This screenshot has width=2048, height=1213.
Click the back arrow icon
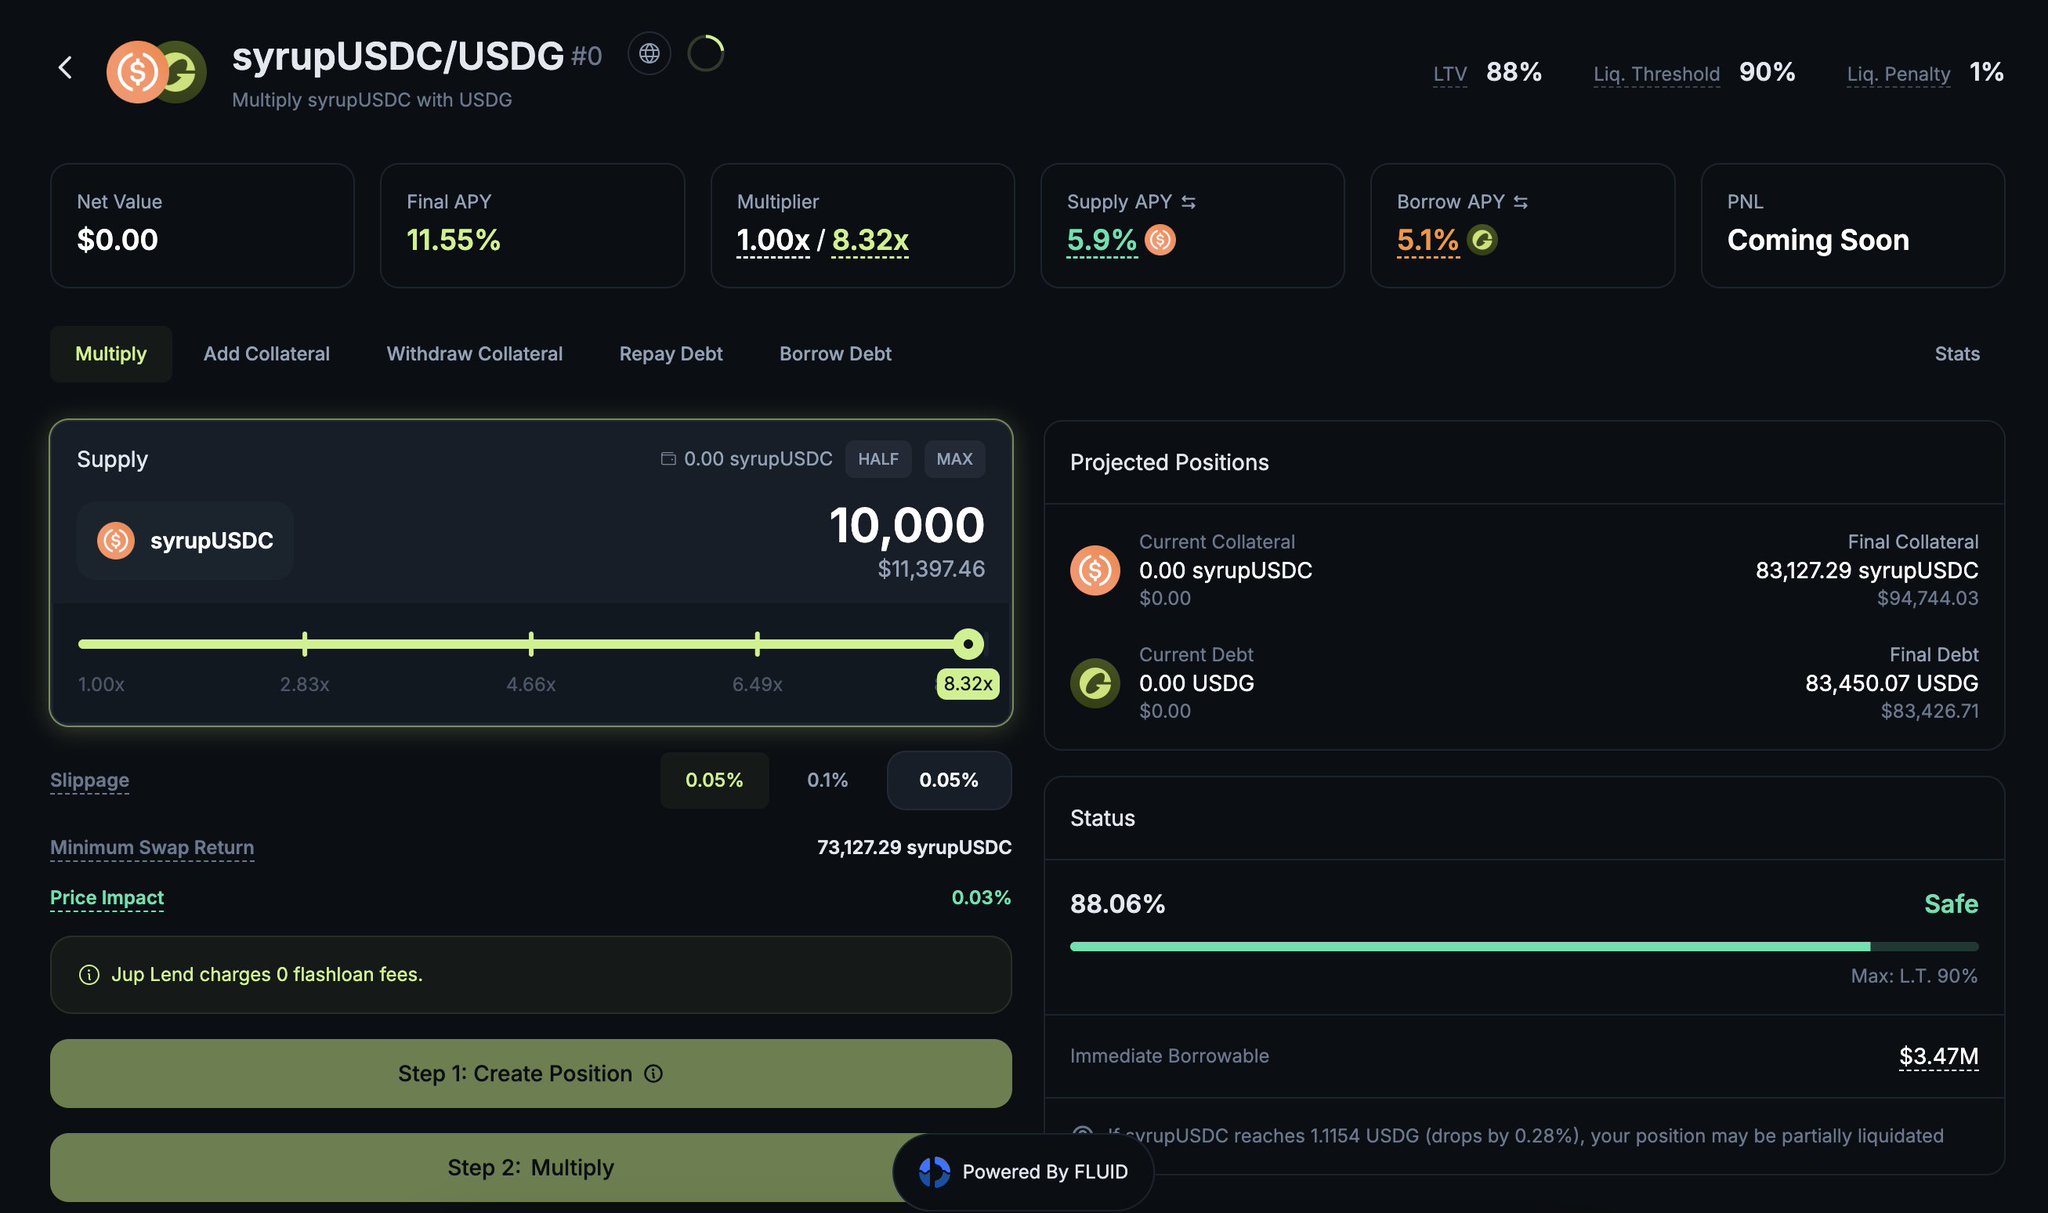66,68
